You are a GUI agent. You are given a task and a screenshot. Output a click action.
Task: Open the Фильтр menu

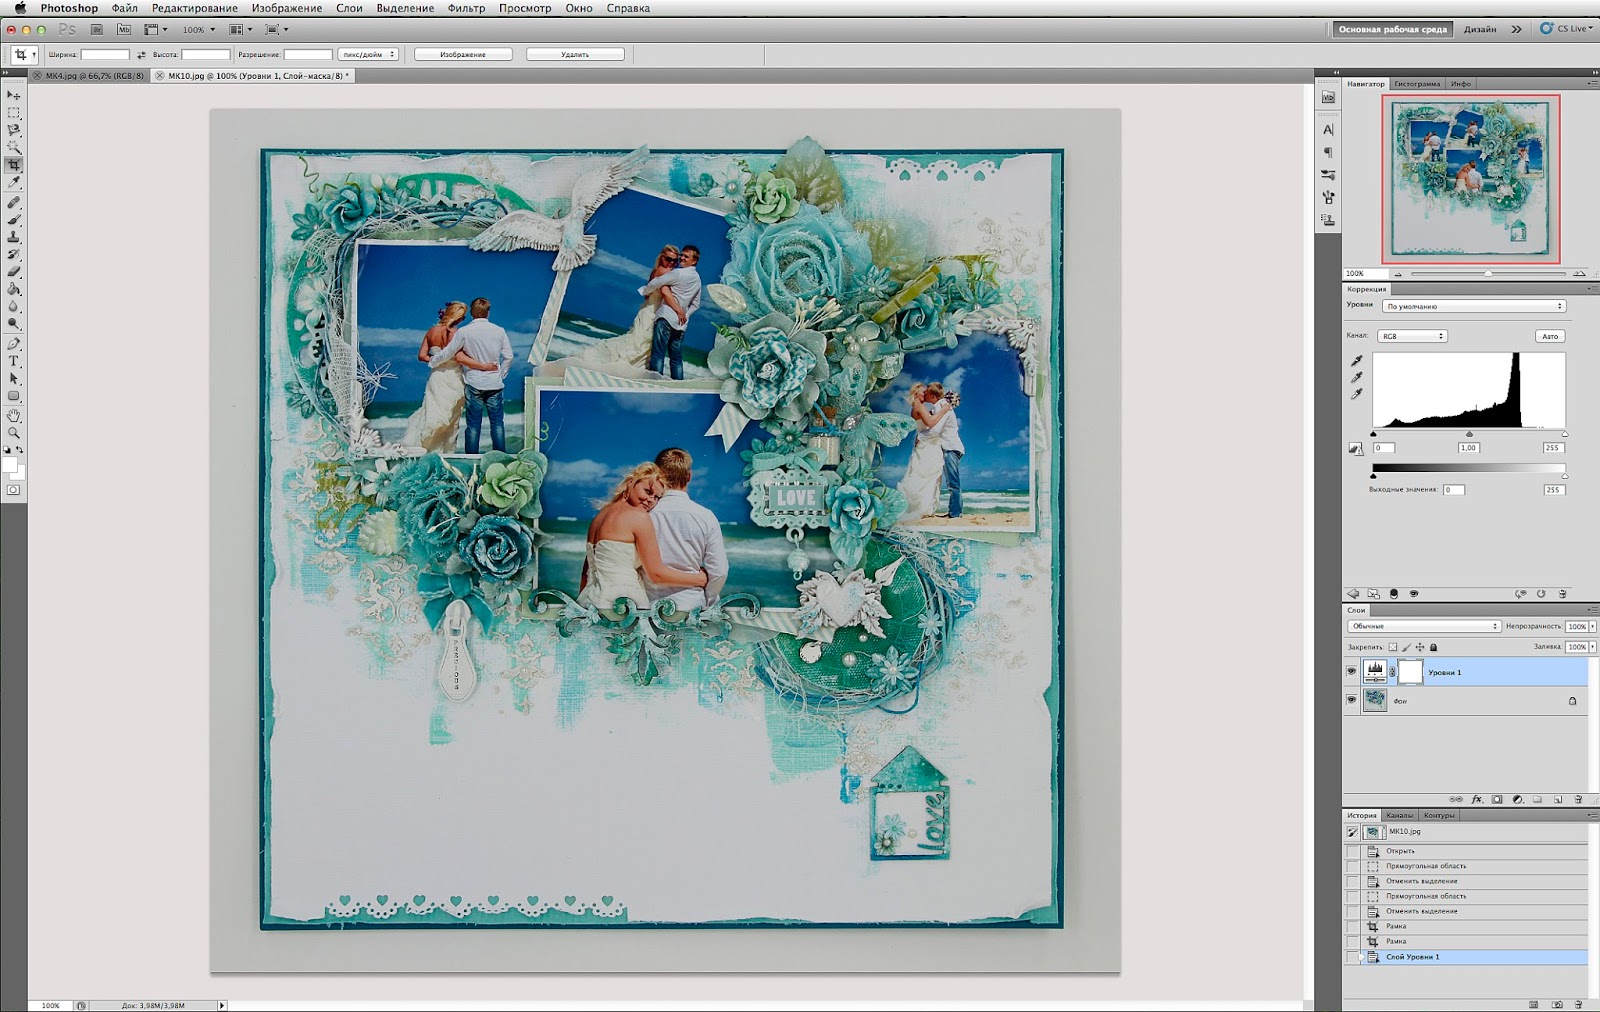[x=466, y=8]
